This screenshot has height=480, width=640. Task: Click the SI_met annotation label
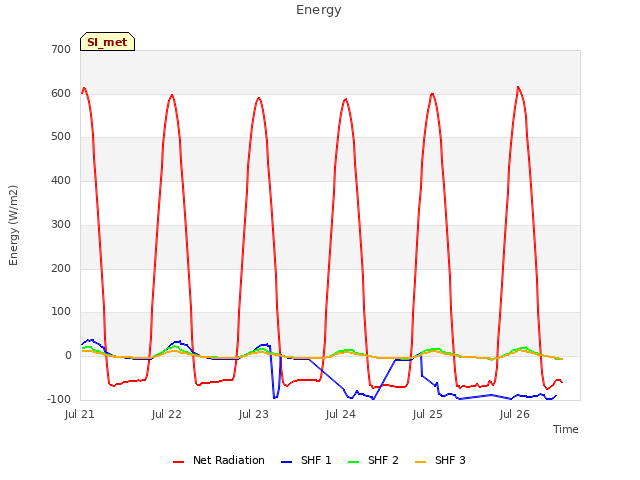(x=107, y=42)
